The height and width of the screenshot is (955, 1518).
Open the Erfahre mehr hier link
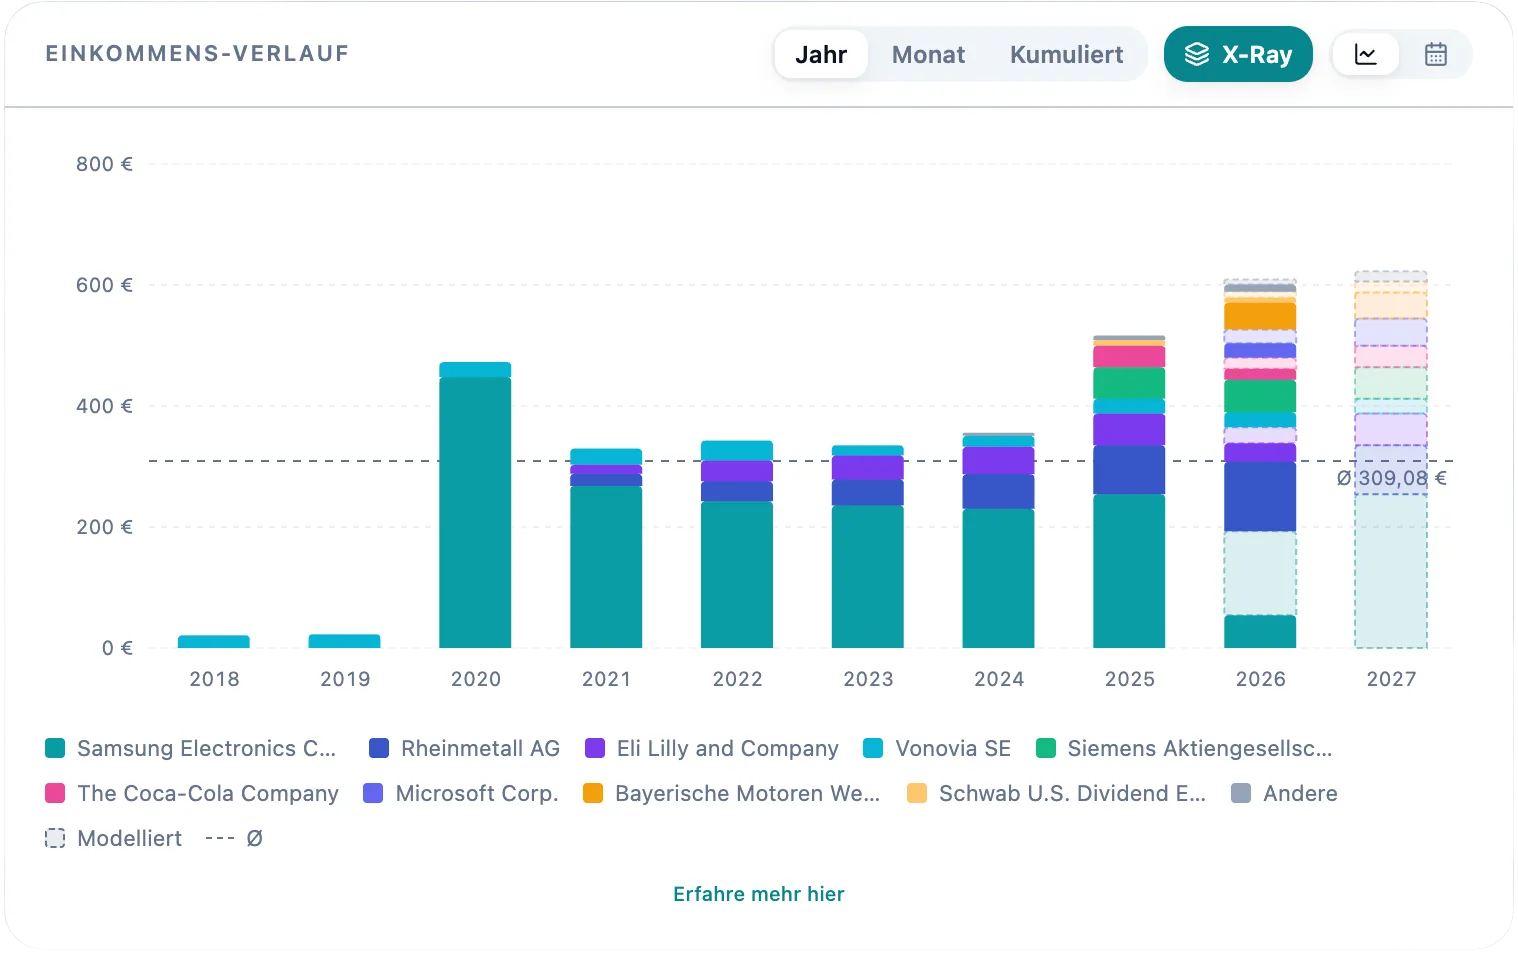(758, 894)
